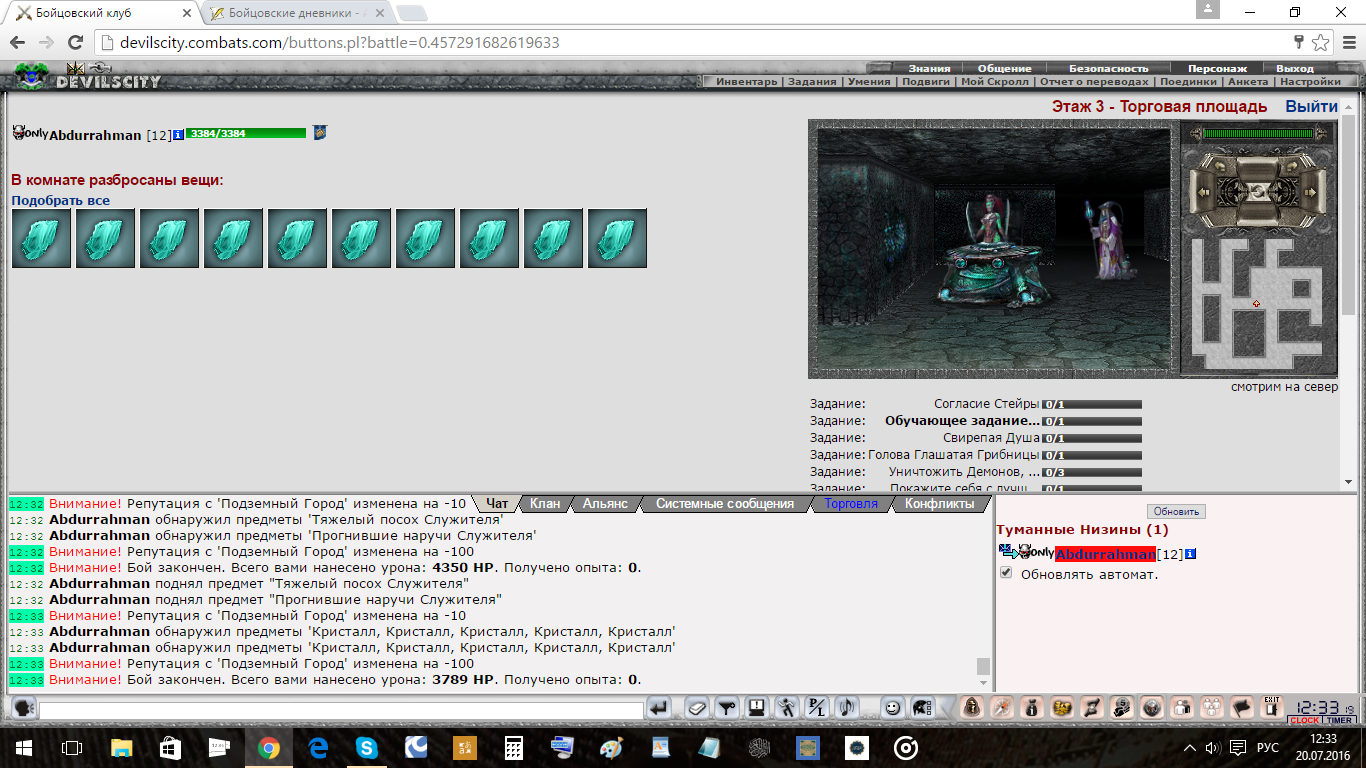Open Задания submenu link
Screen dimensions: 1366x768
pos(814,82)
